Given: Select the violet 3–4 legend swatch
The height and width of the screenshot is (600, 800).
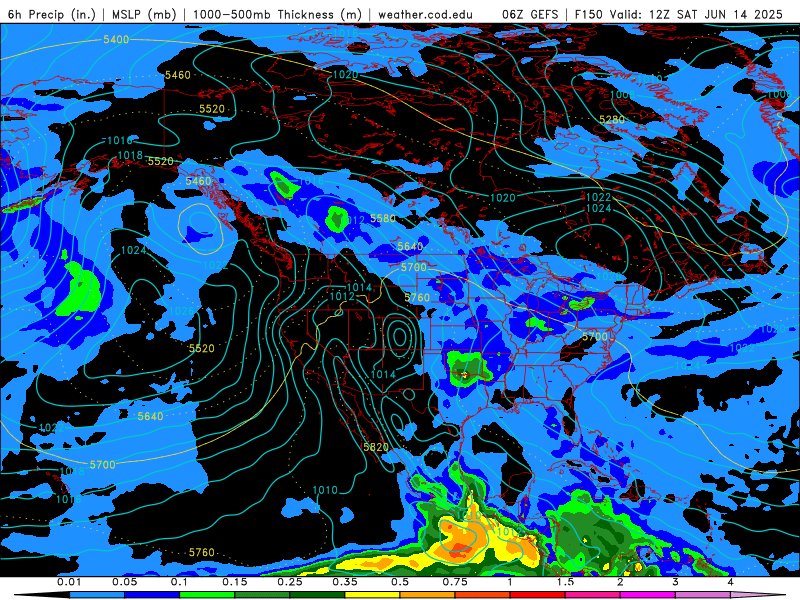Looking at the screenshot, I should 703,595.
